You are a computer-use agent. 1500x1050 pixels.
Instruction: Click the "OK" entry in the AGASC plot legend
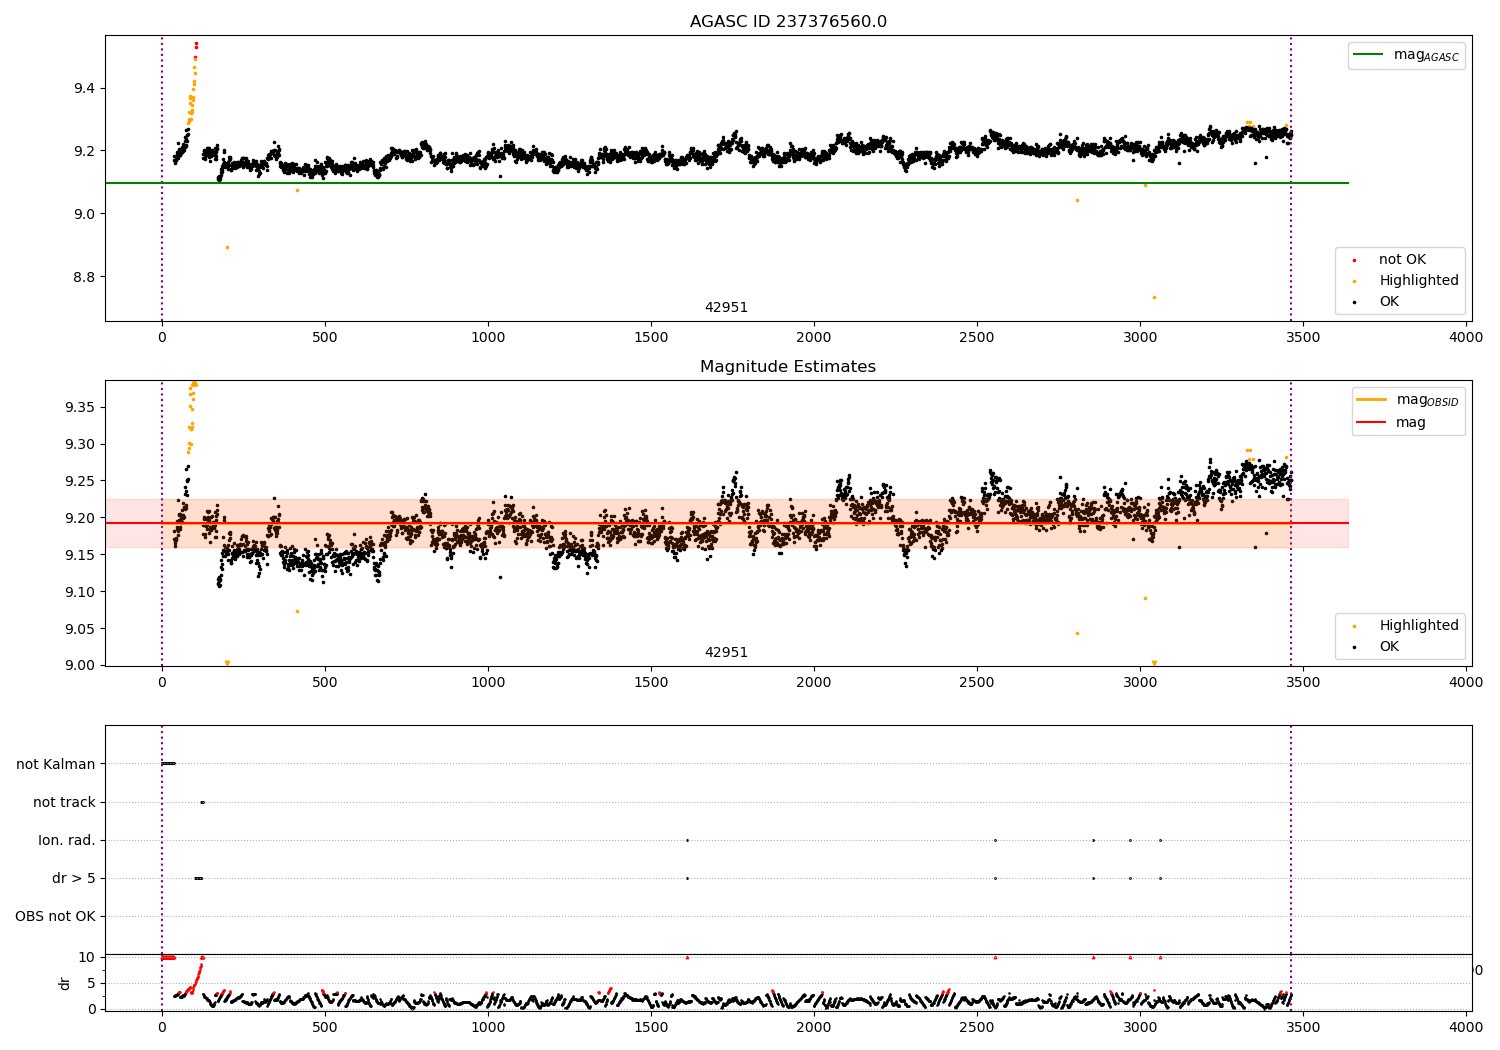click(1389, 302)
